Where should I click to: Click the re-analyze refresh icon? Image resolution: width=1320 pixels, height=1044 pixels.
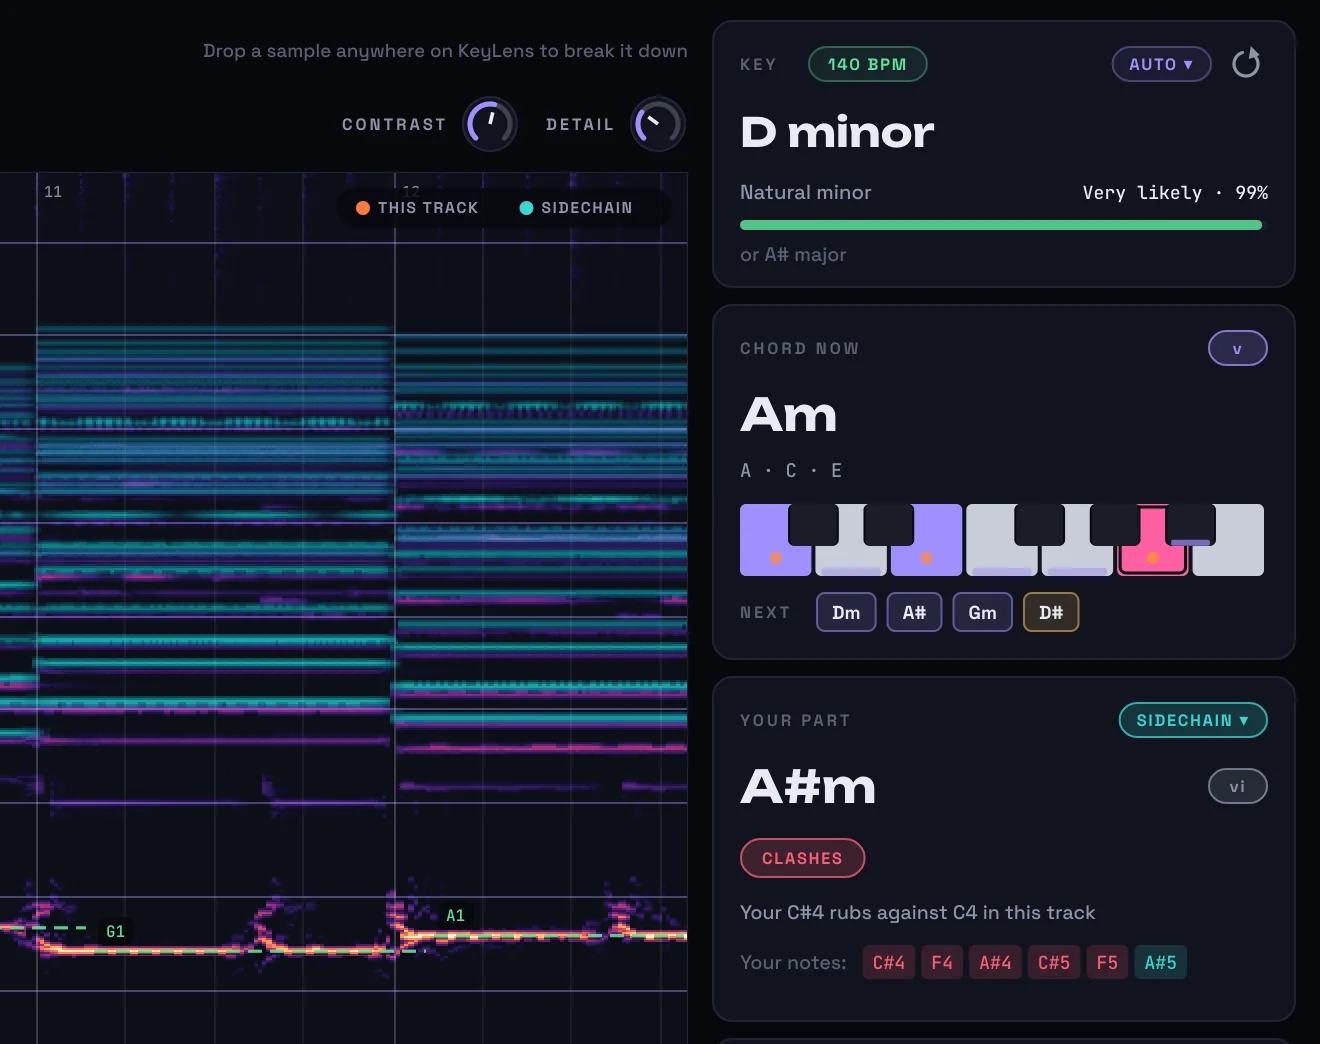coord(1246,64)
